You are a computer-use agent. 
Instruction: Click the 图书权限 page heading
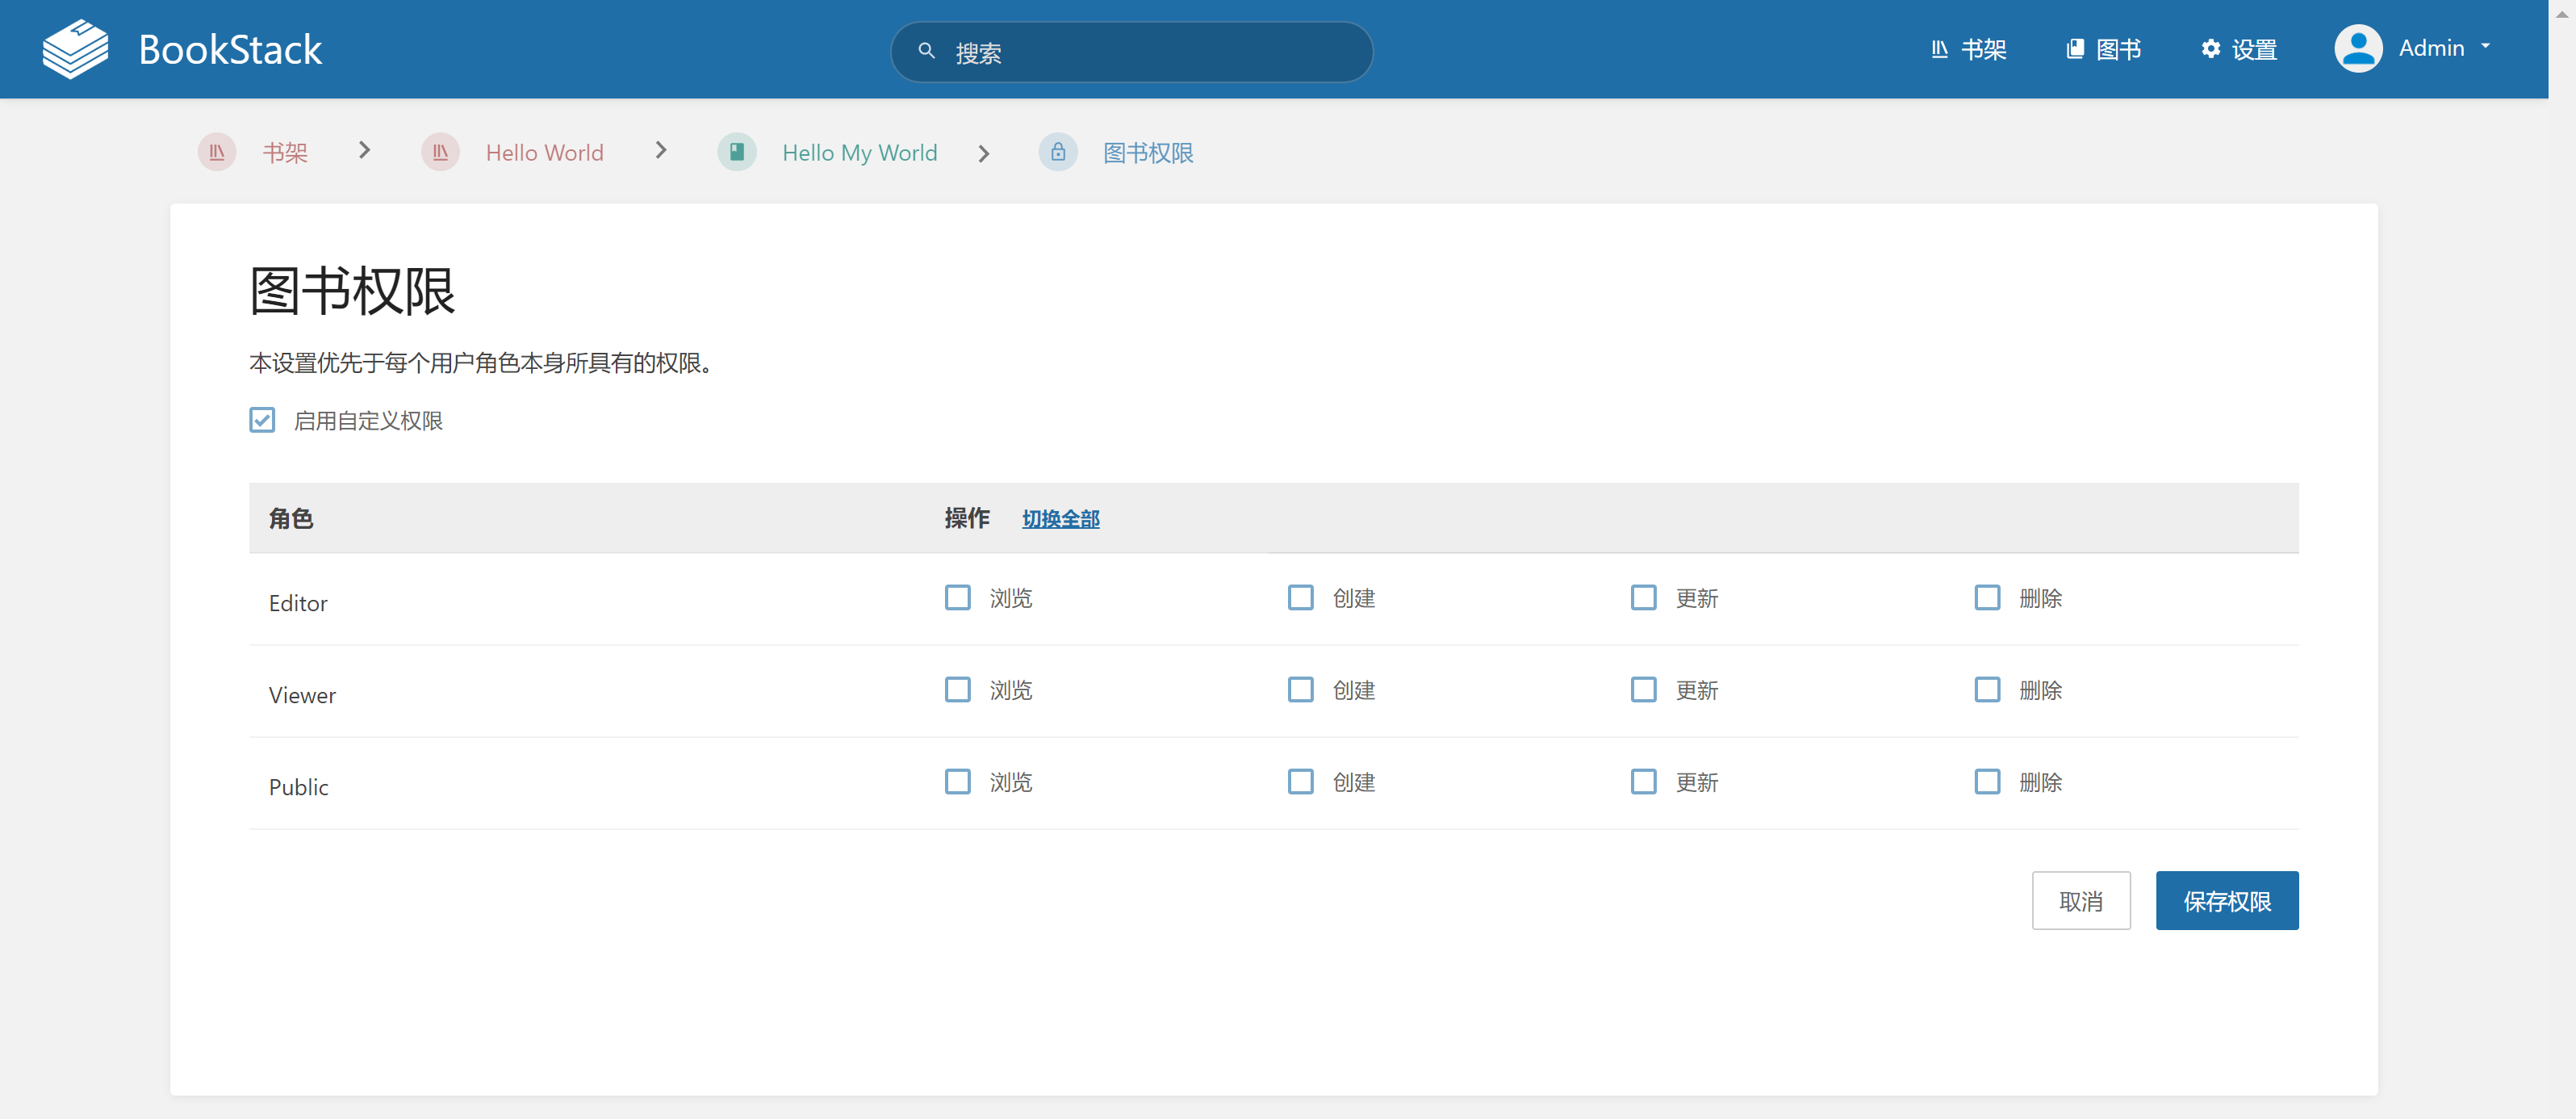[x=352, y=291]
